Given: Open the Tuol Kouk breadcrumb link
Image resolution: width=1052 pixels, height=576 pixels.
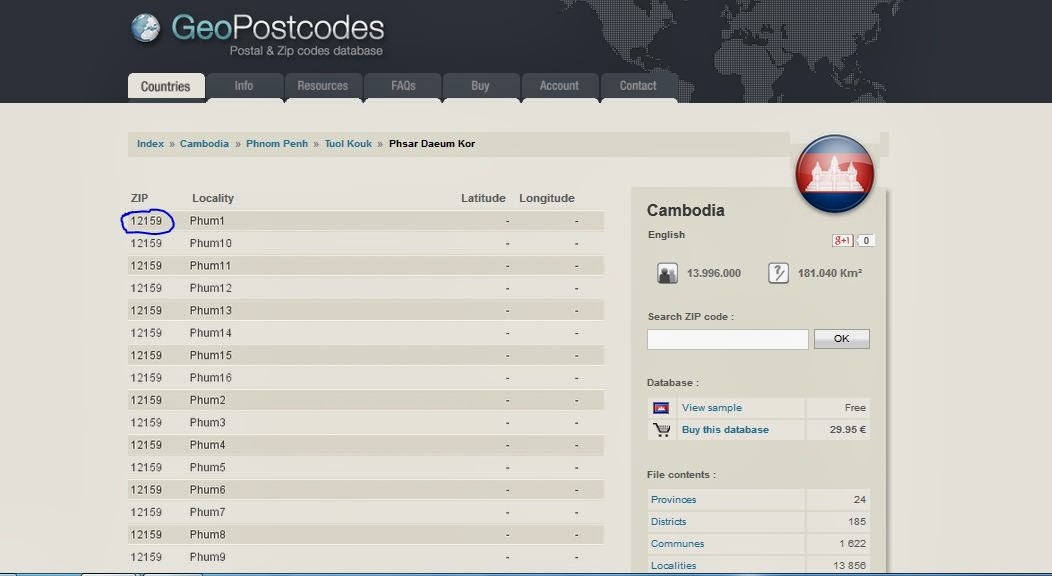Looking at the screenshot, I should click(348, 143).
